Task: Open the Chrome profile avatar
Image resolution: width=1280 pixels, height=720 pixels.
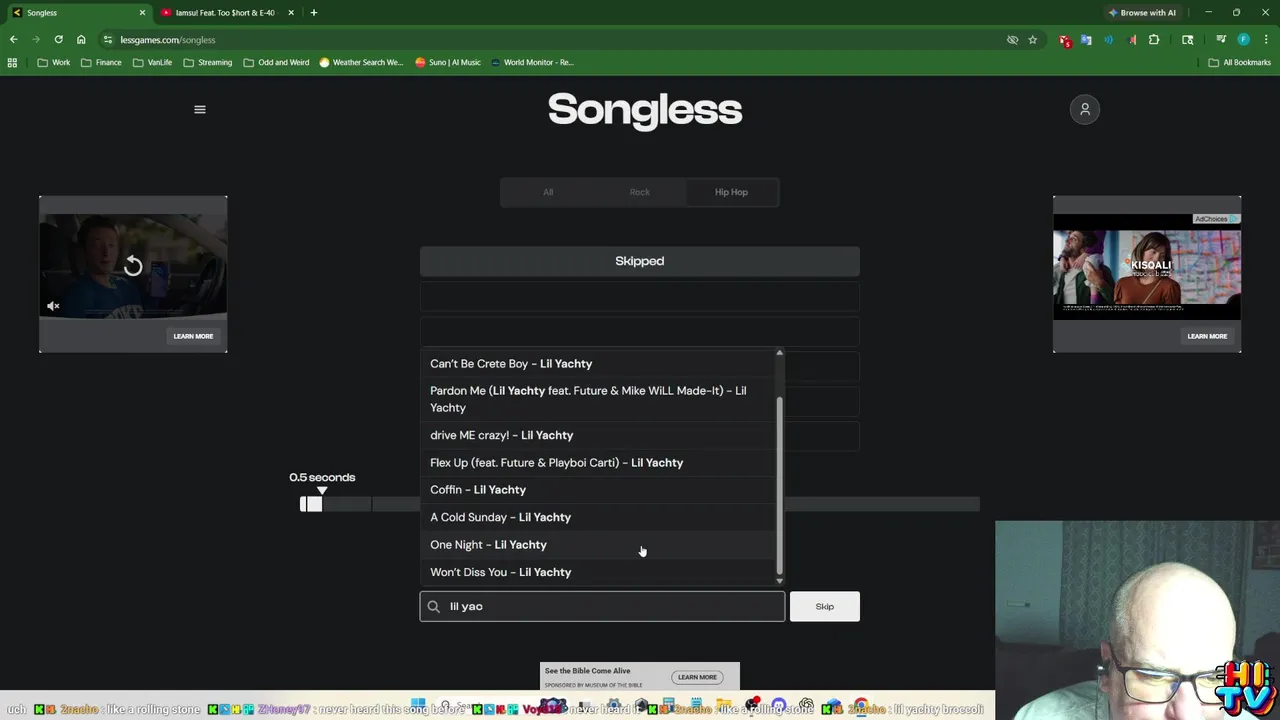Action: [x=1243, y=40]
